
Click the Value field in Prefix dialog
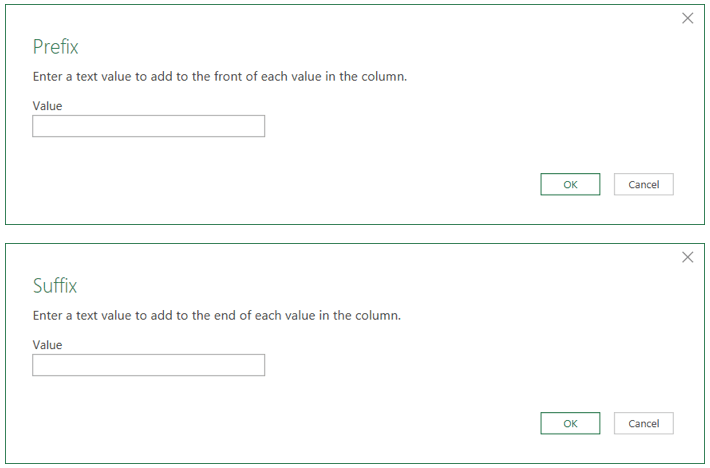click(x=148, y=126)
